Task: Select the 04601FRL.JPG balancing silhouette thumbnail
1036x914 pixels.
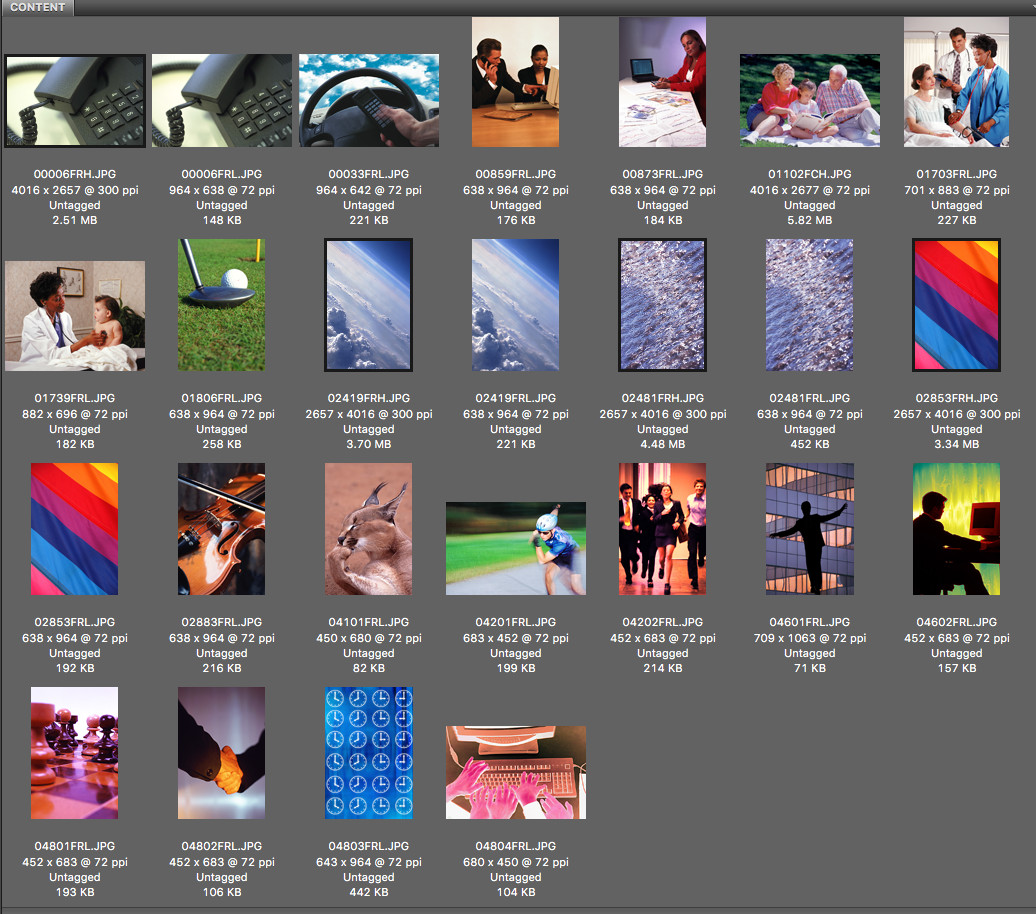Action: pyautogui.click(x=809, y=529)
